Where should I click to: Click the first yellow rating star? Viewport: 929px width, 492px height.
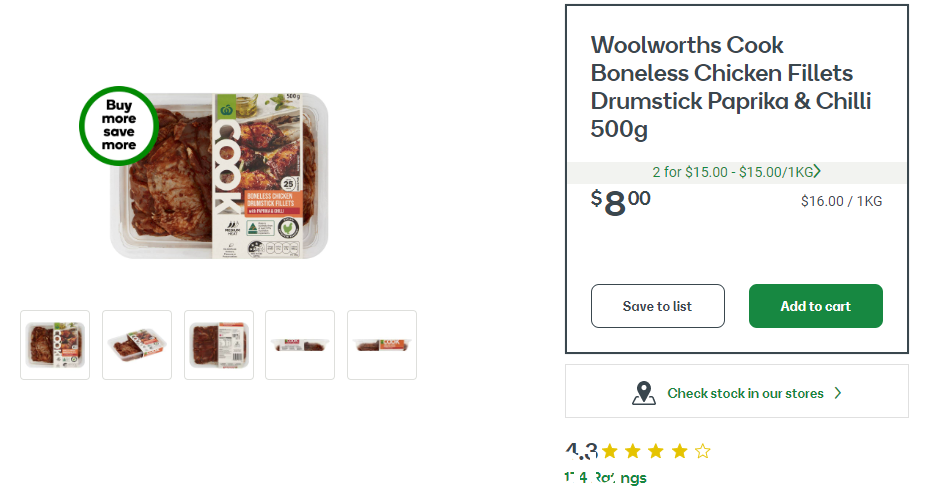tap(610, 452)
